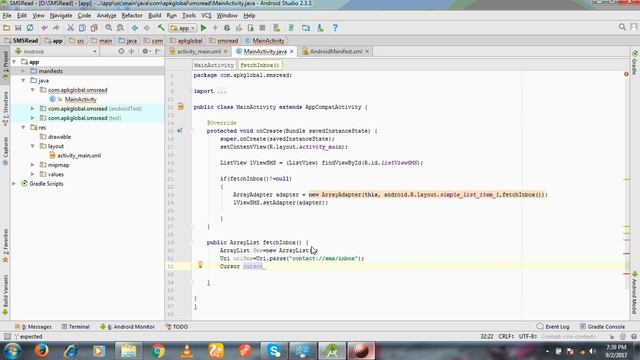The width and height of the screenshot is (640, 360).
Task: Open the TODO tool window
Action: tap(177, 327)
